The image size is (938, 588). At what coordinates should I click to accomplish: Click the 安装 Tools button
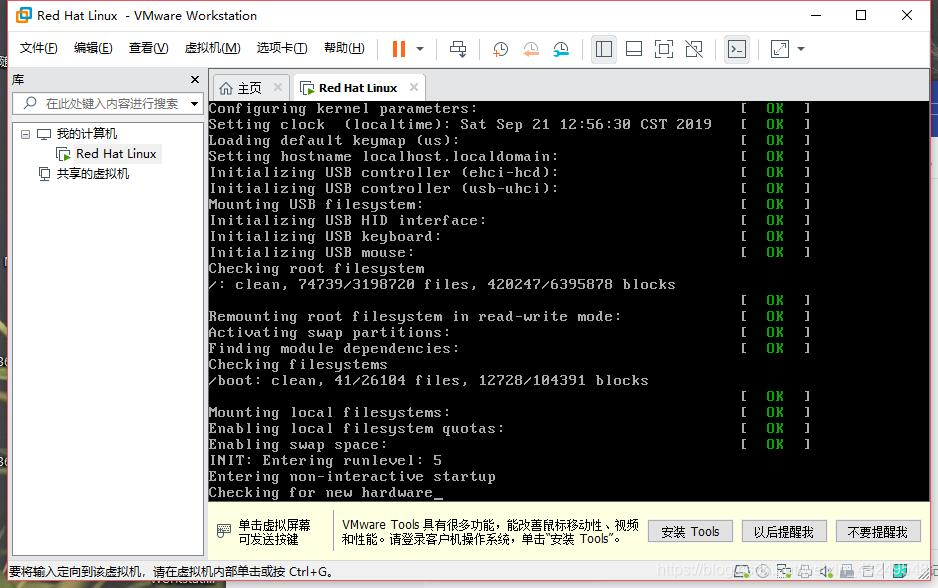pos(690,532)
